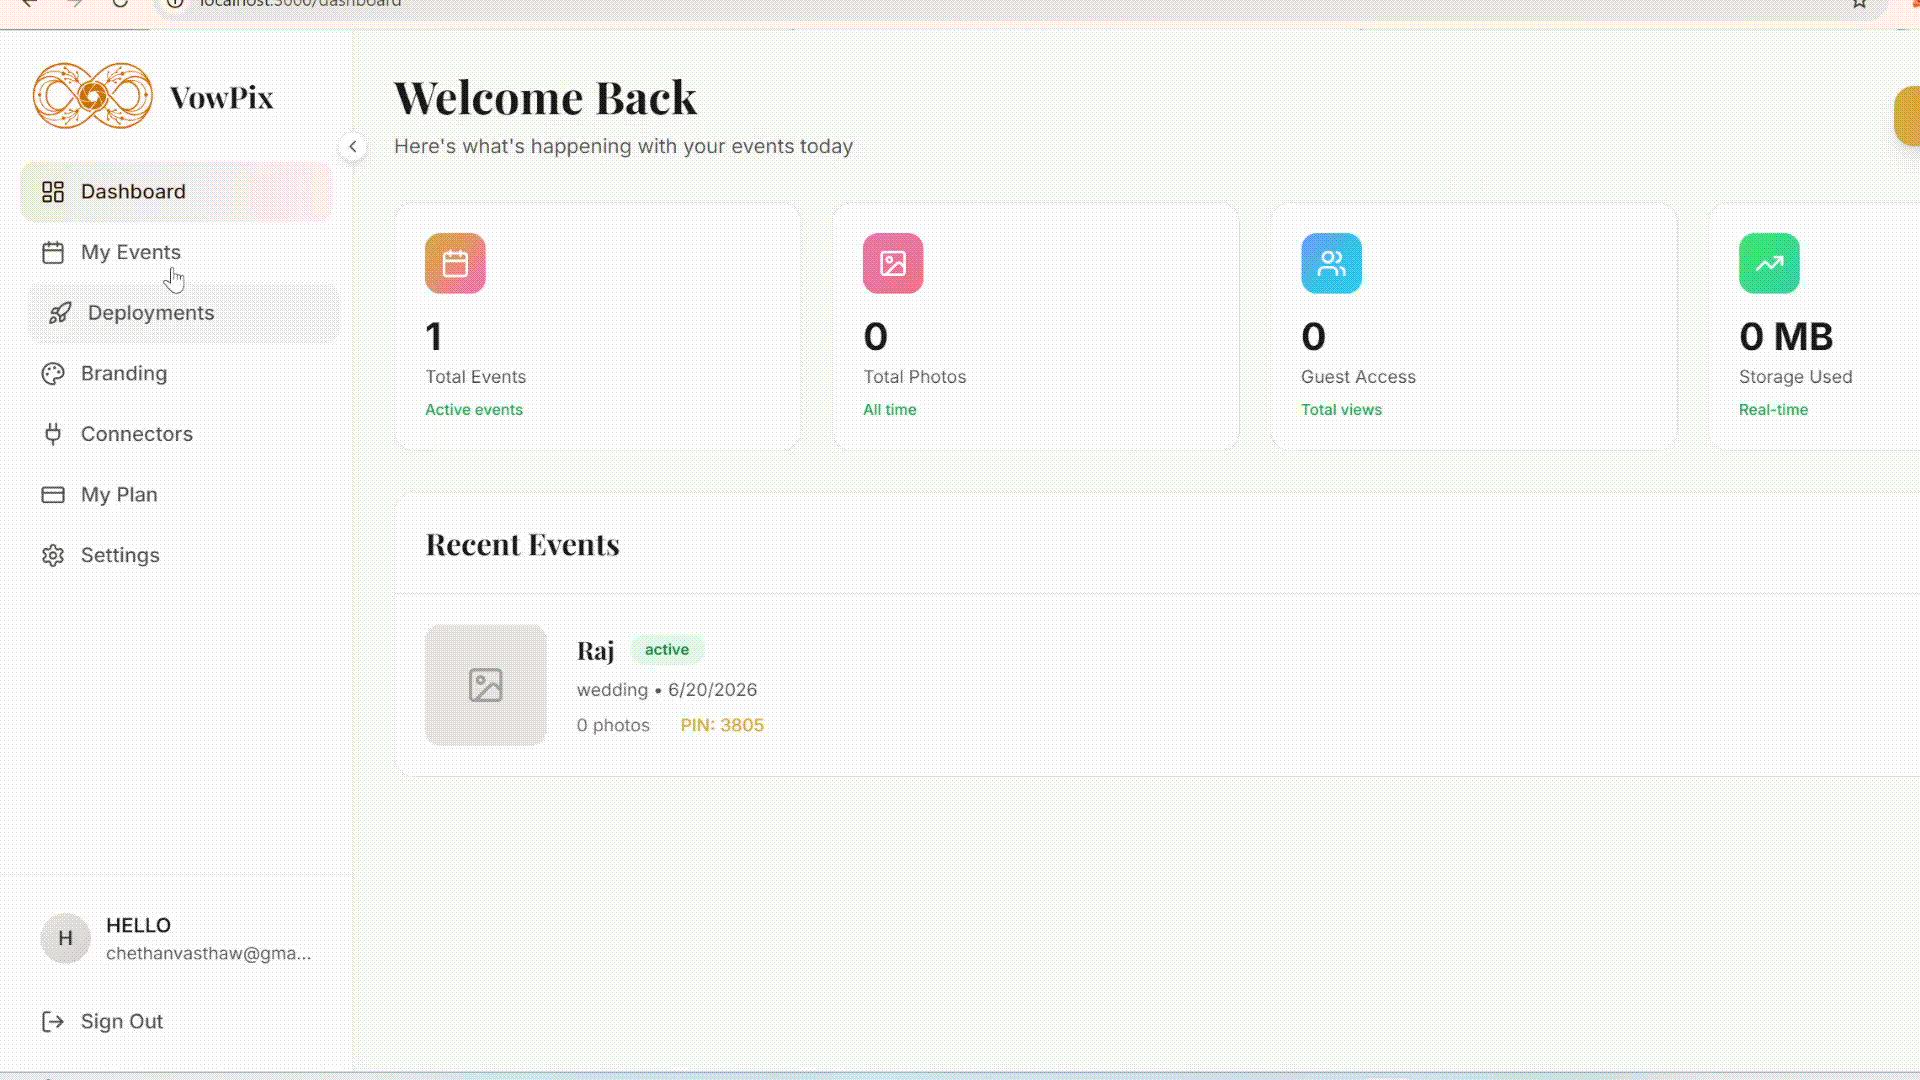Click the 0 MB storage value

point(1786,336)
